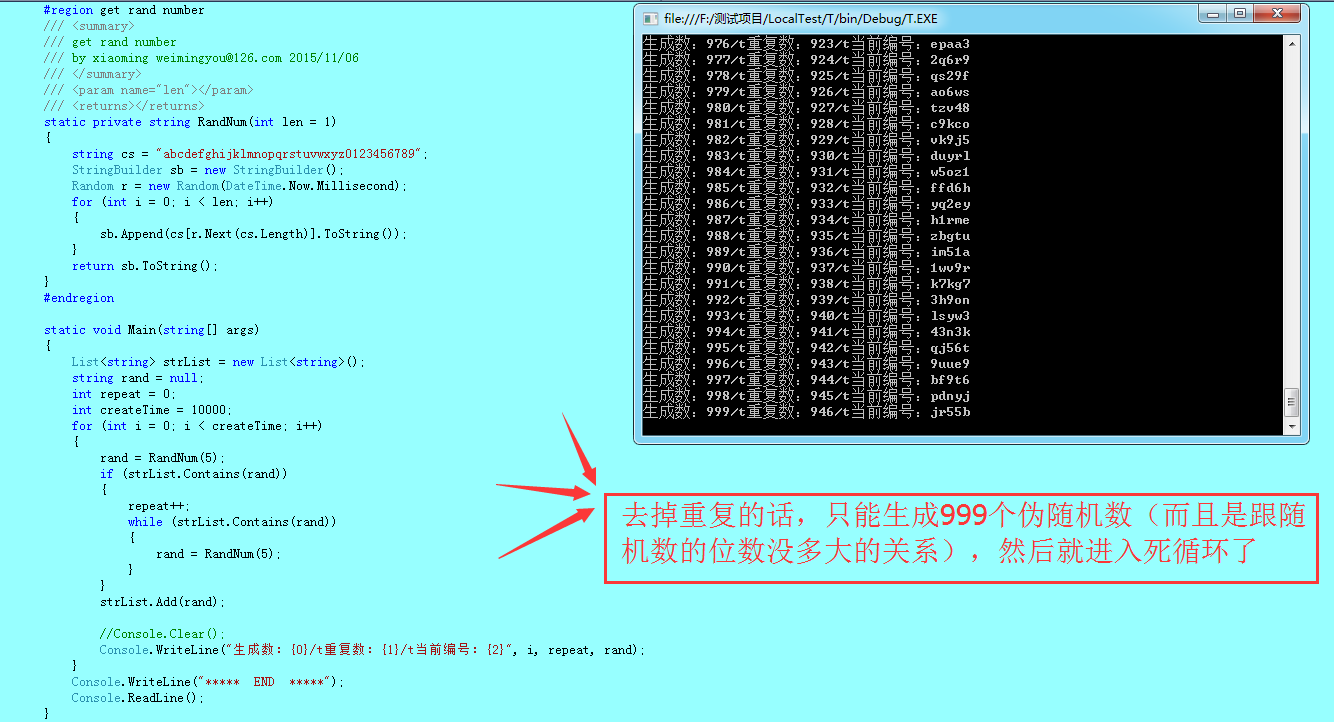Click console output row ending in bf9t6

point(806,380)
